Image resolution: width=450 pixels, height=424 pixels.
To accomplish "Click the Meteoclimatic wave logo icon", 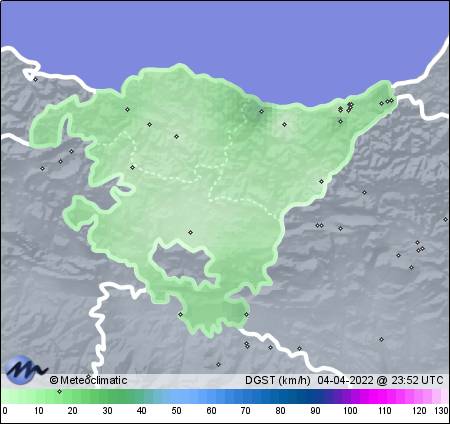I will coord(26,369).
